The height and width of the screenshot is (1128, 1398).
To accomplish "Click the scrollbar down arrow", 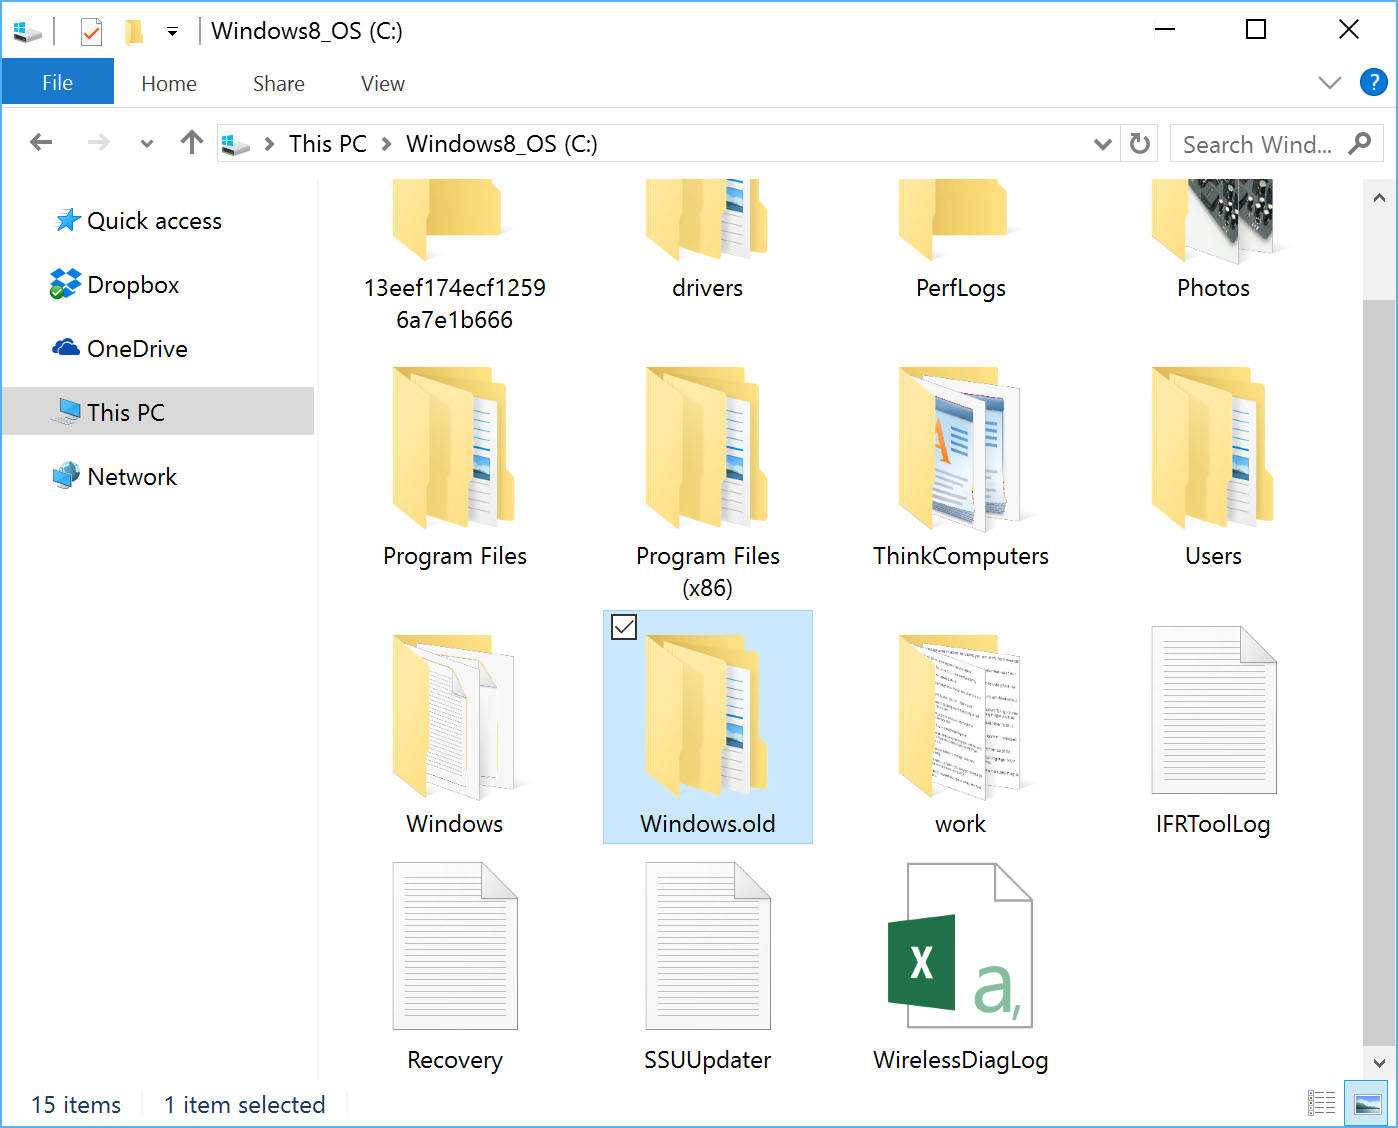I will tap(1379, 1063).
